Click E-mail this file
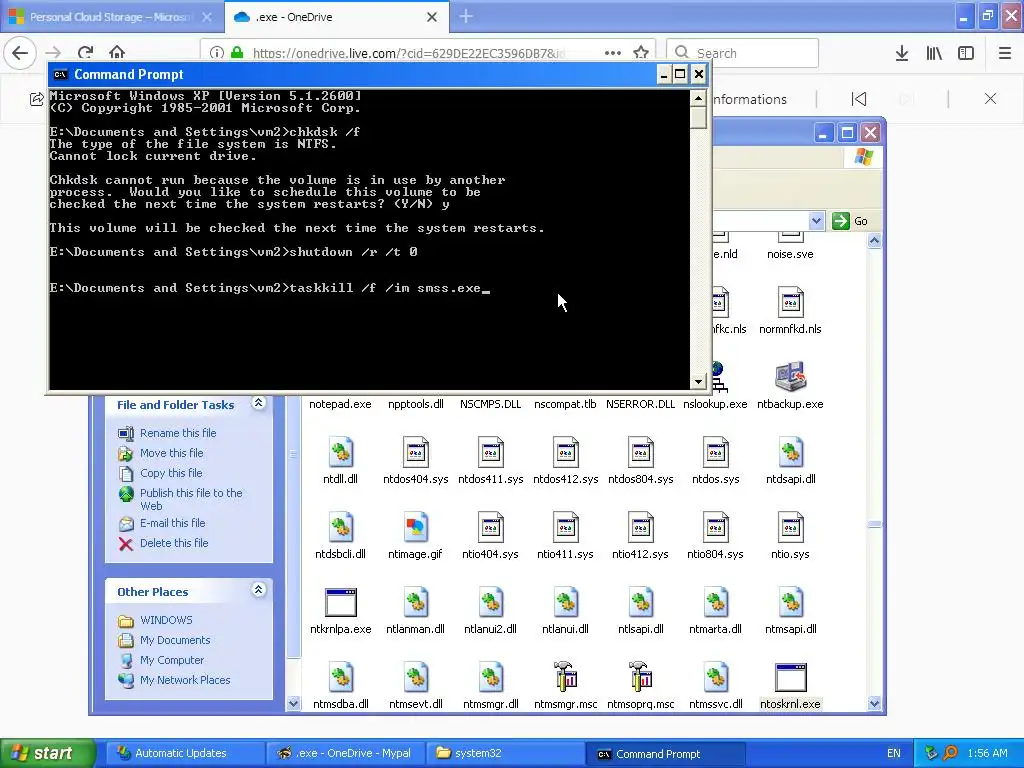The width and height of the screenshot is (1024, 768). 172,523
